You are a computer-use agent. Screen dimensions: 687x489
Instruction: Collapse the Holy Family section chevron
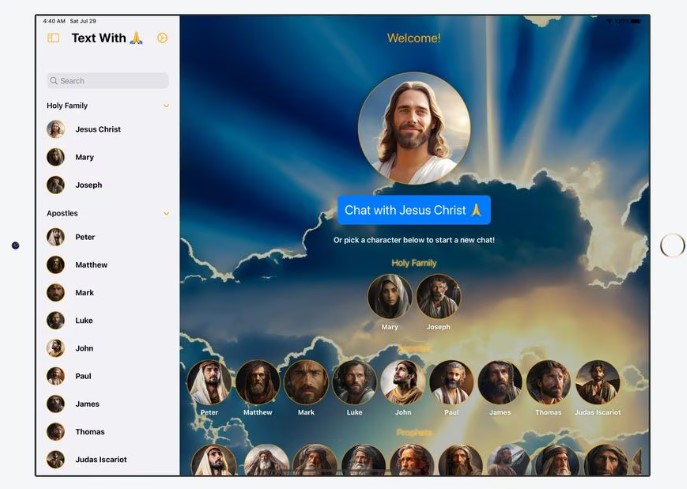(166, 105)
